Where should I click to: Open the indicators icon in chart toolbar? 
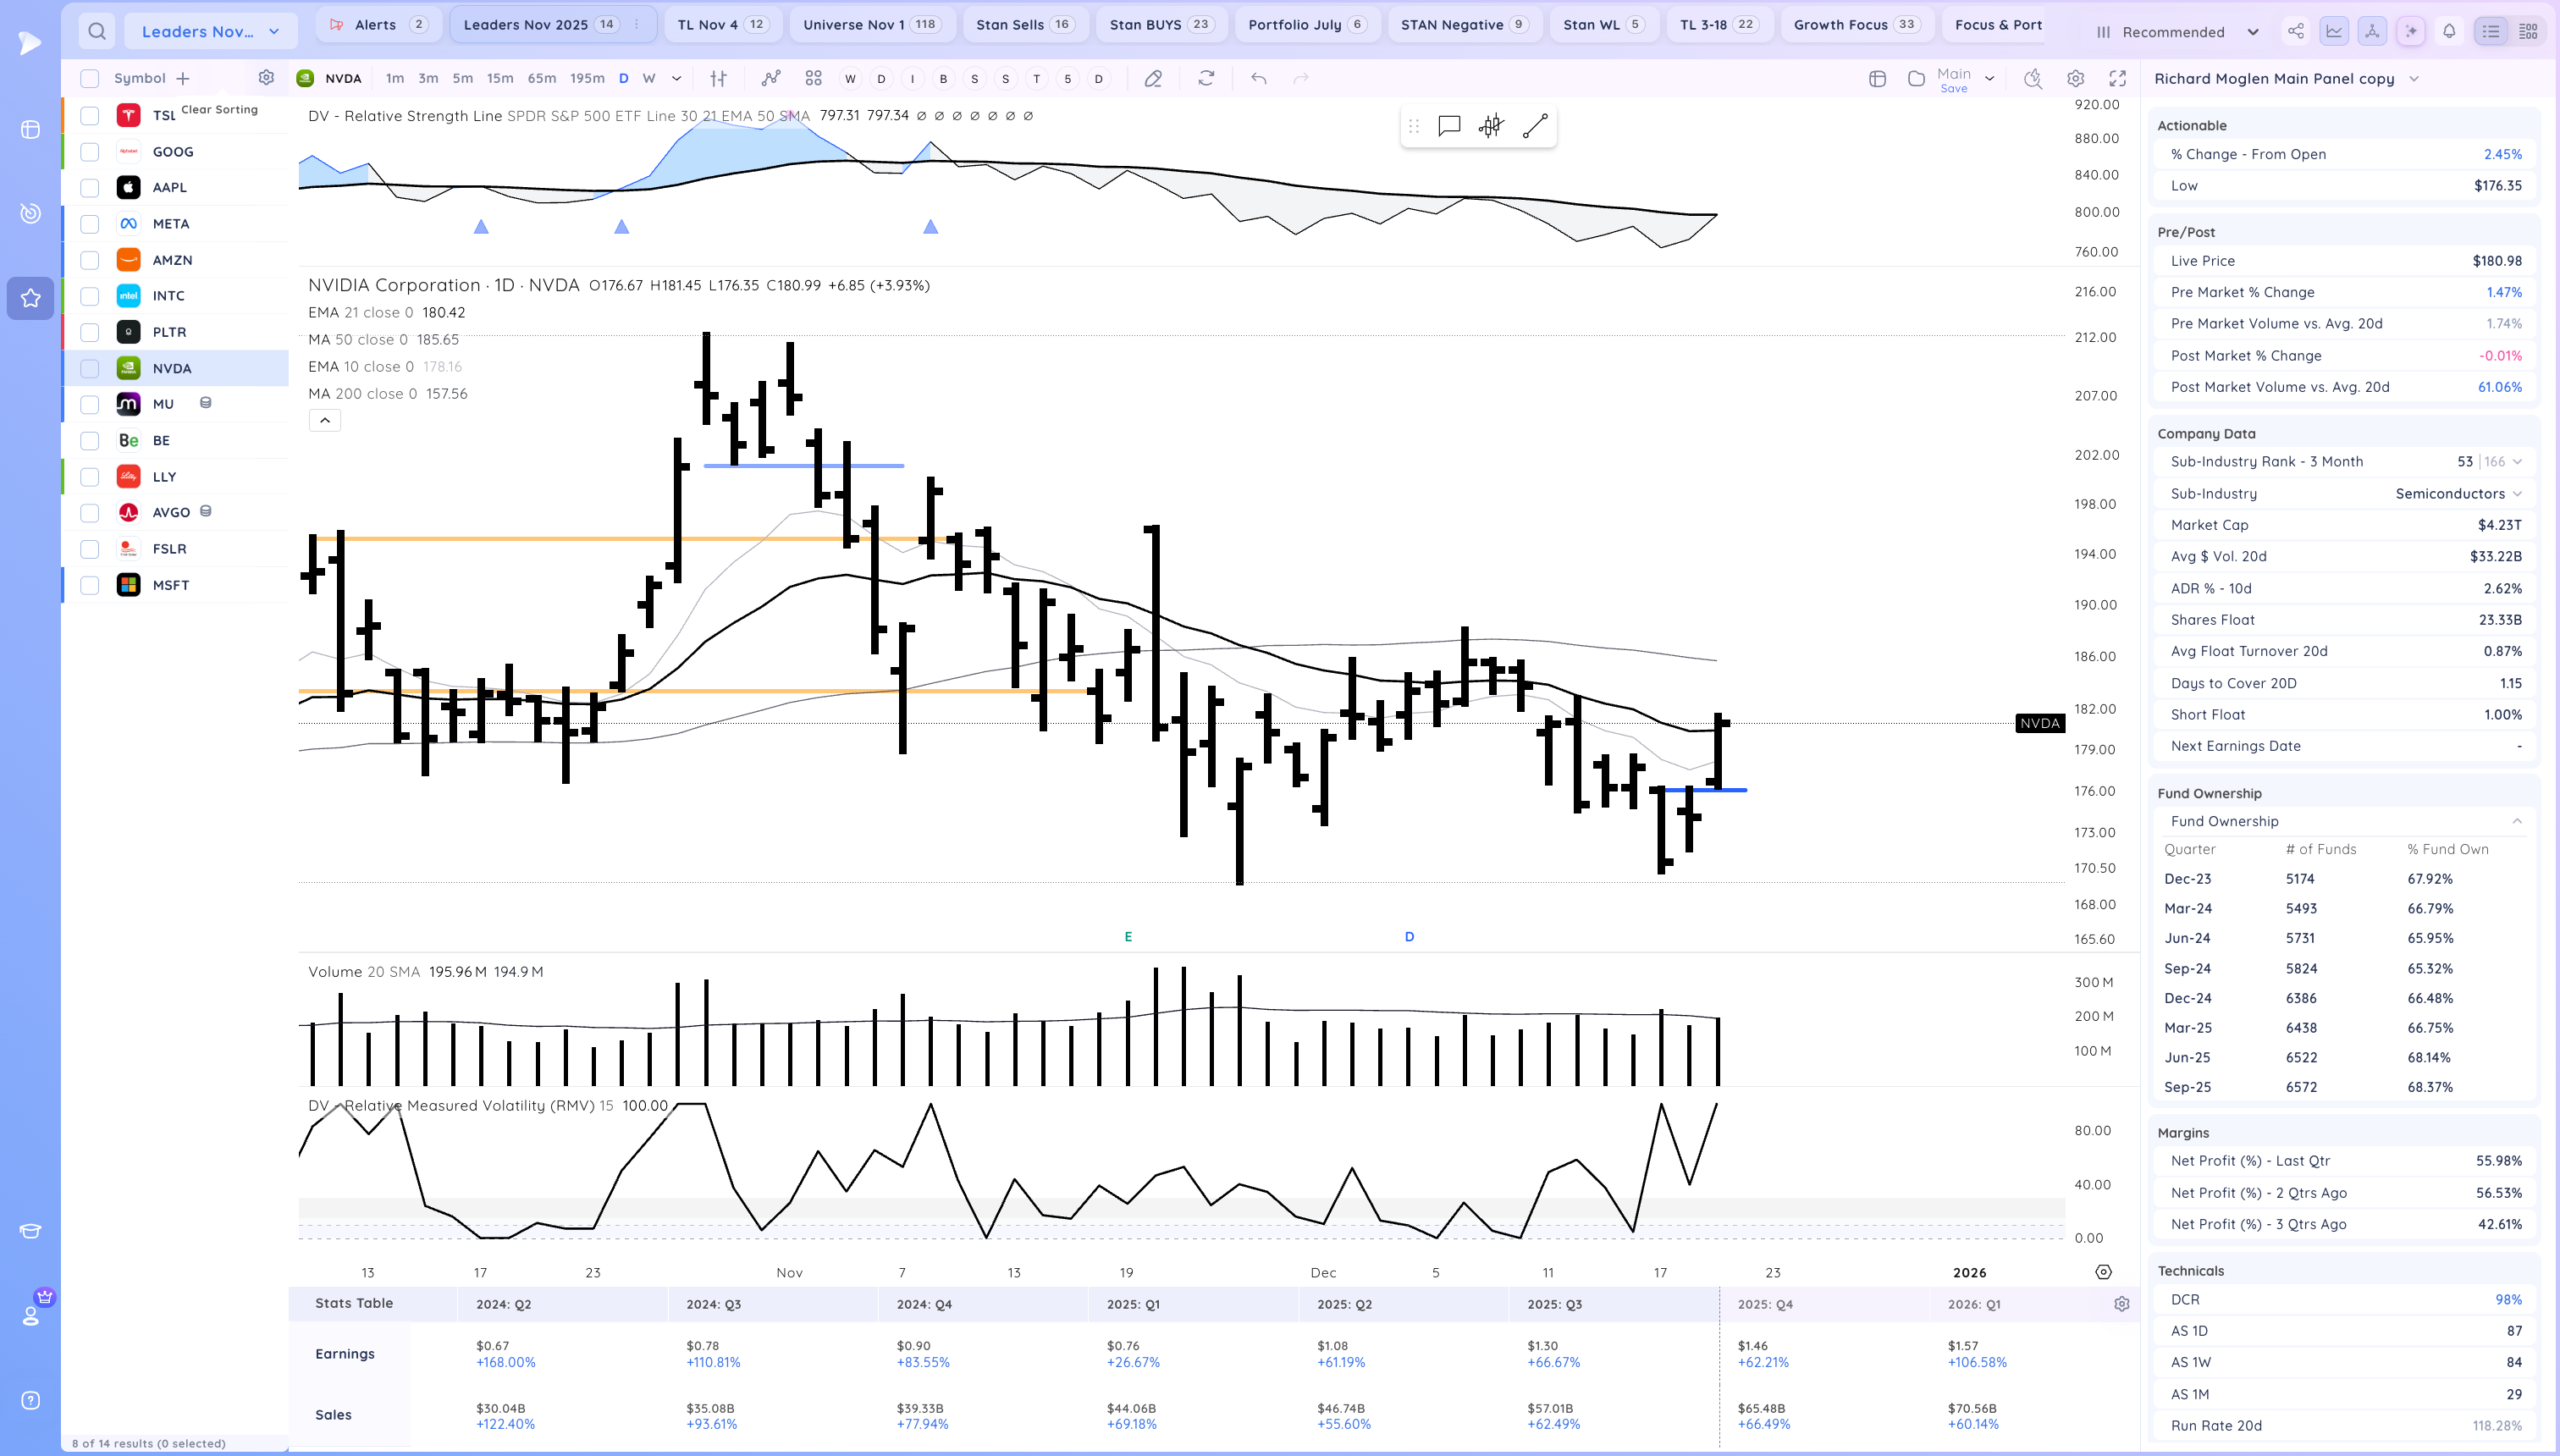coord(770,78)
